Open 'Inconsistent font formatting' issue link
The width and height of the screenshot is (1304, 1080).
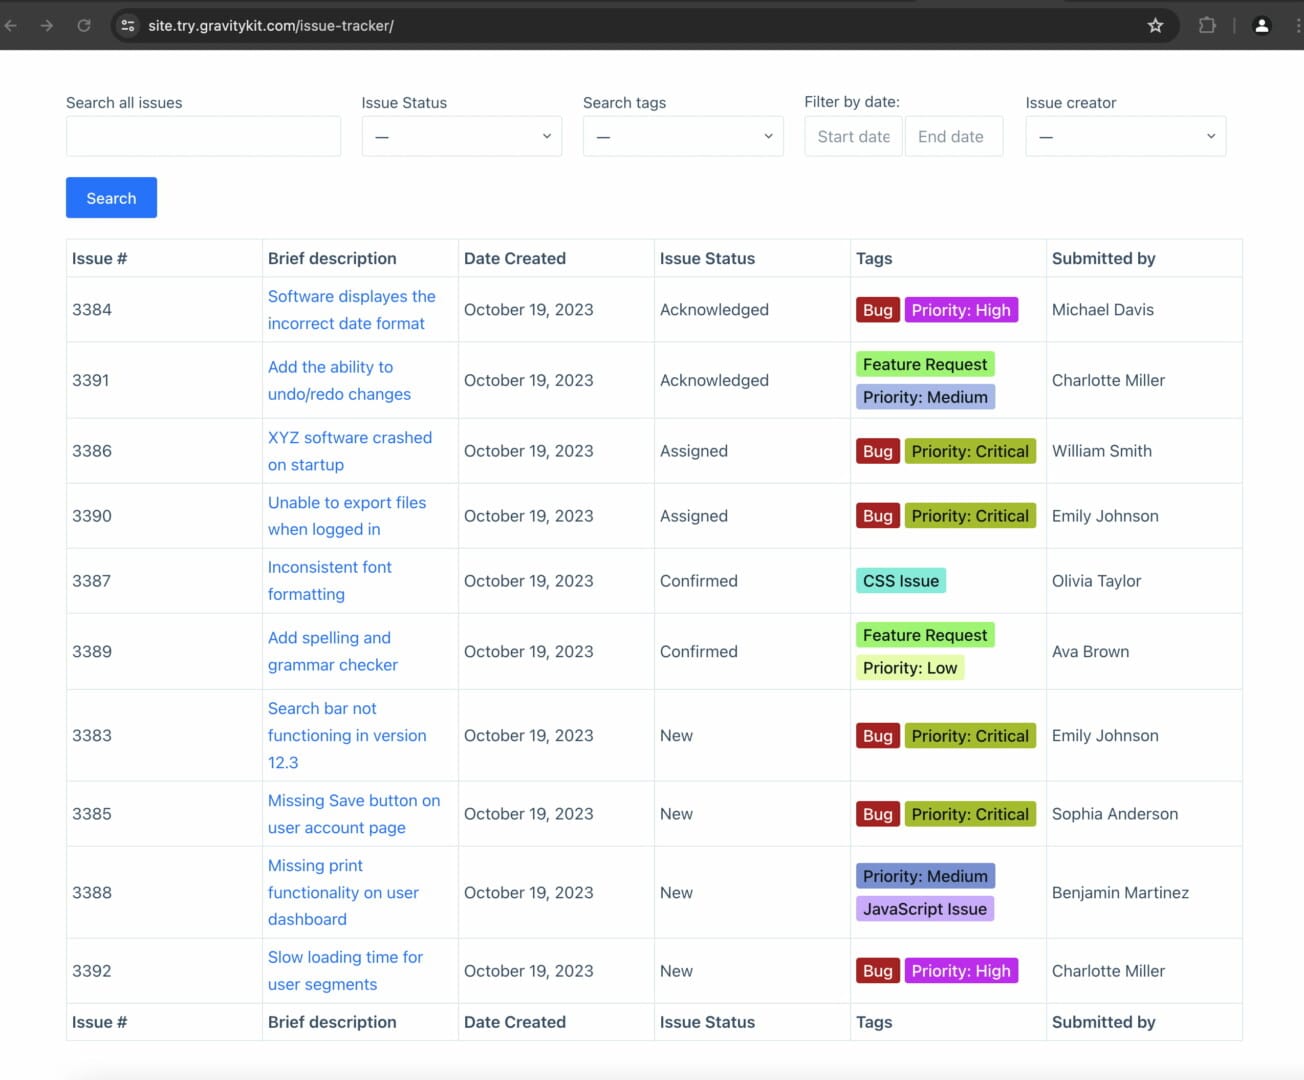coord(329,567)
